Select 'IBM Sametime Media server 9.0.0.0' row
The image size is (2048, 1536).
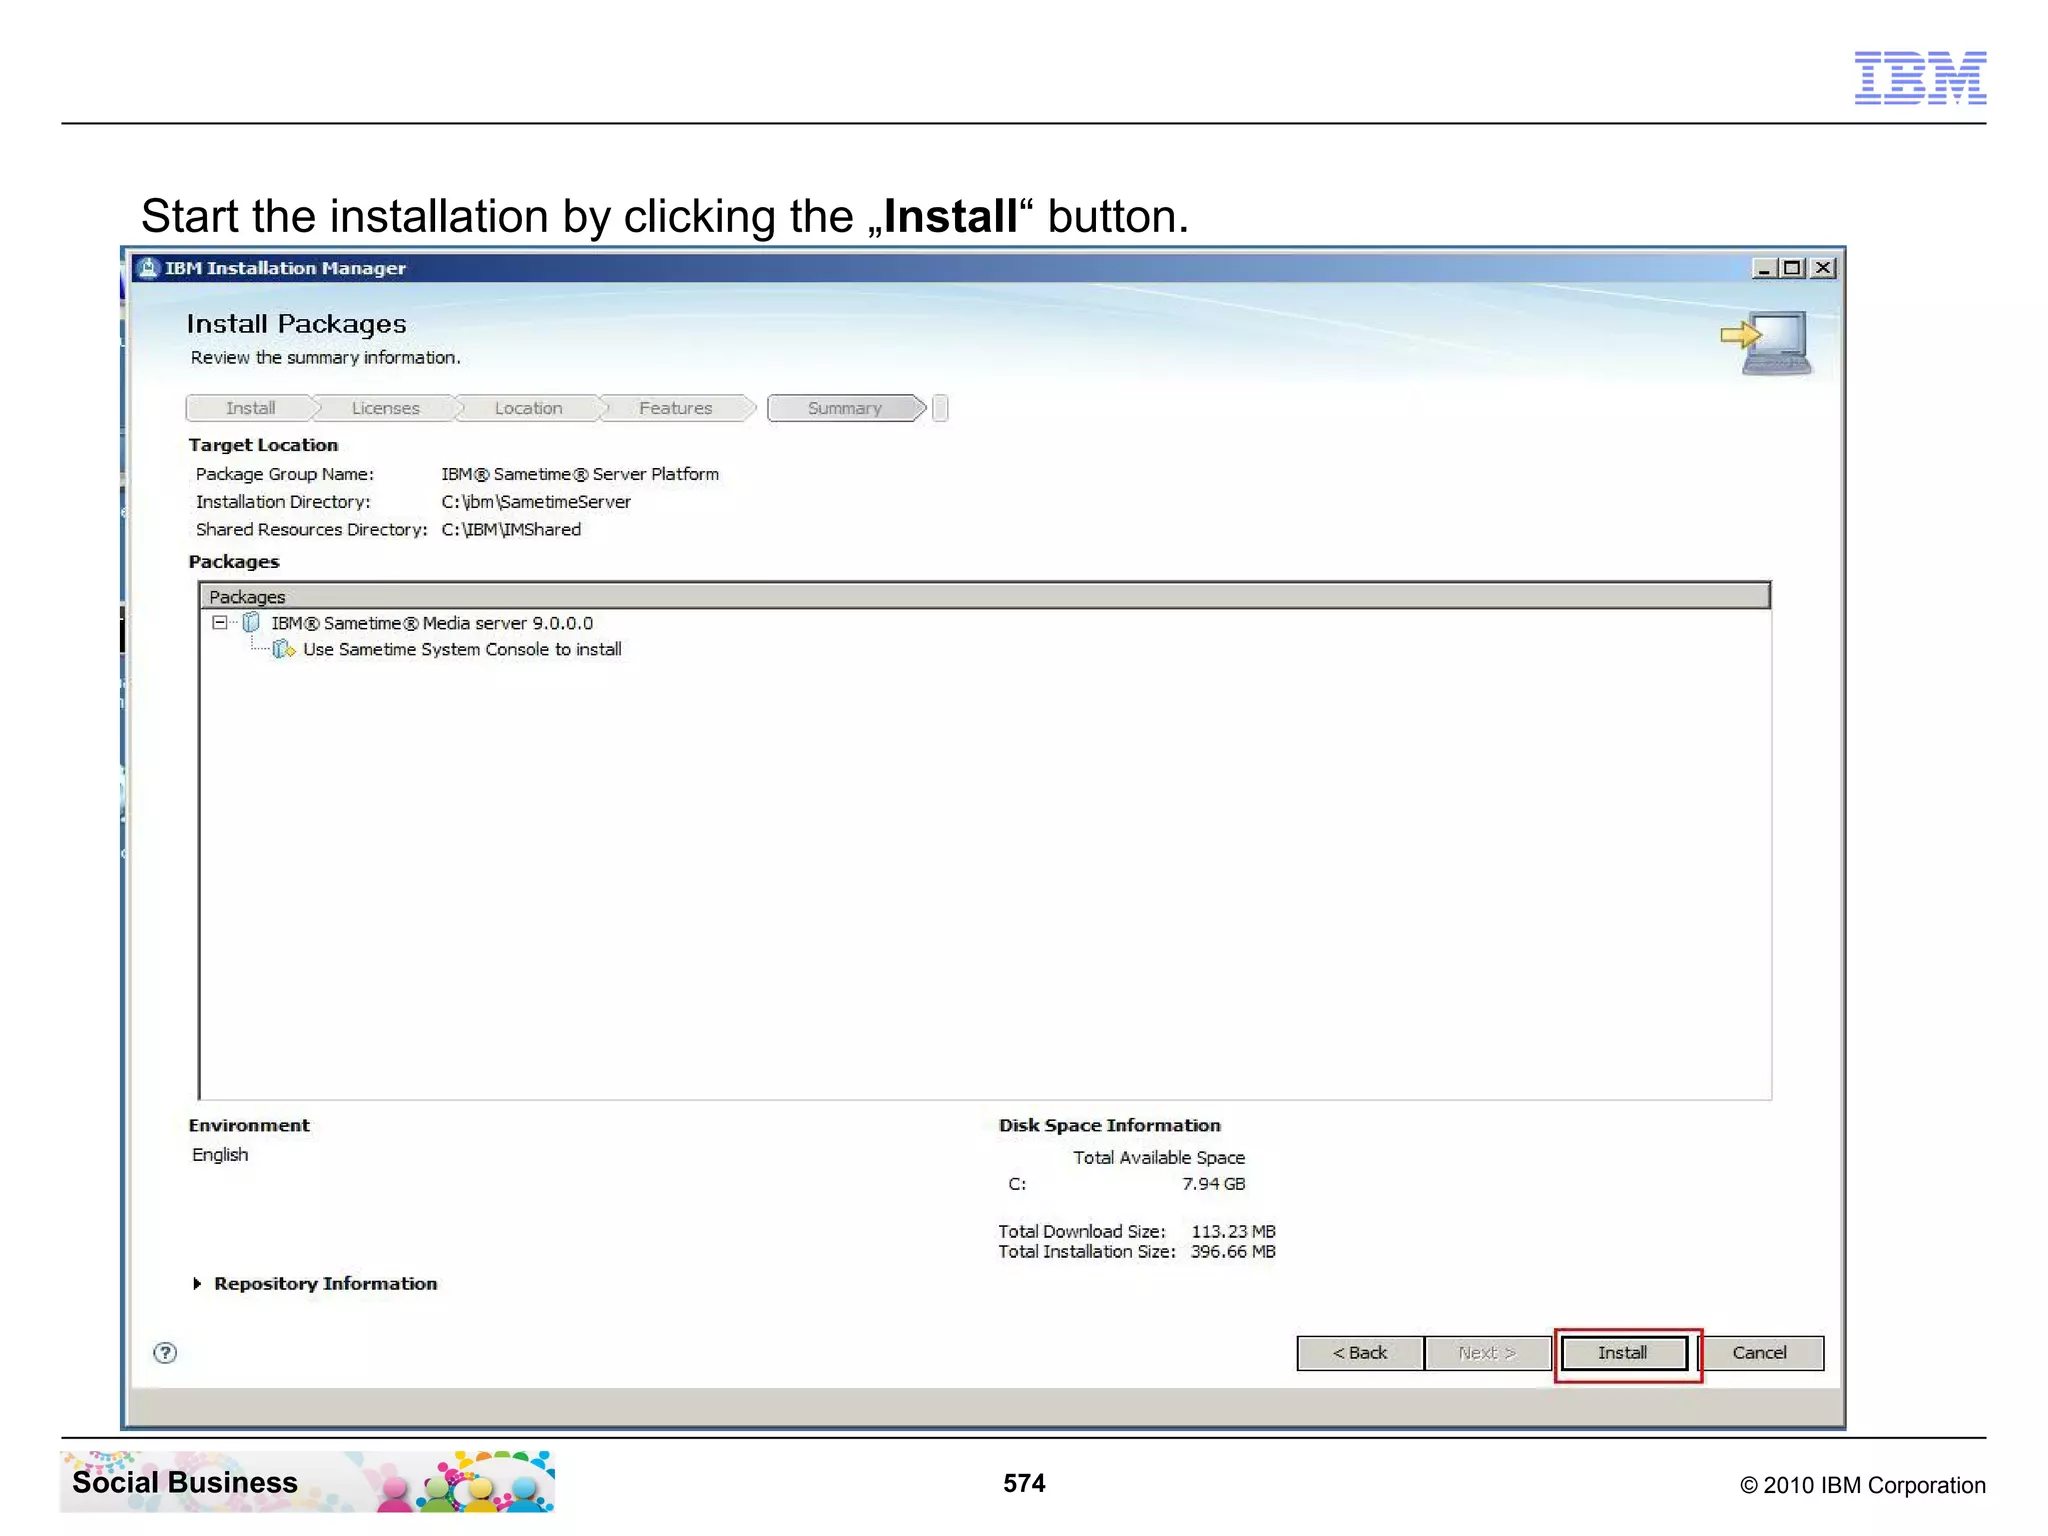coord(432,623)
